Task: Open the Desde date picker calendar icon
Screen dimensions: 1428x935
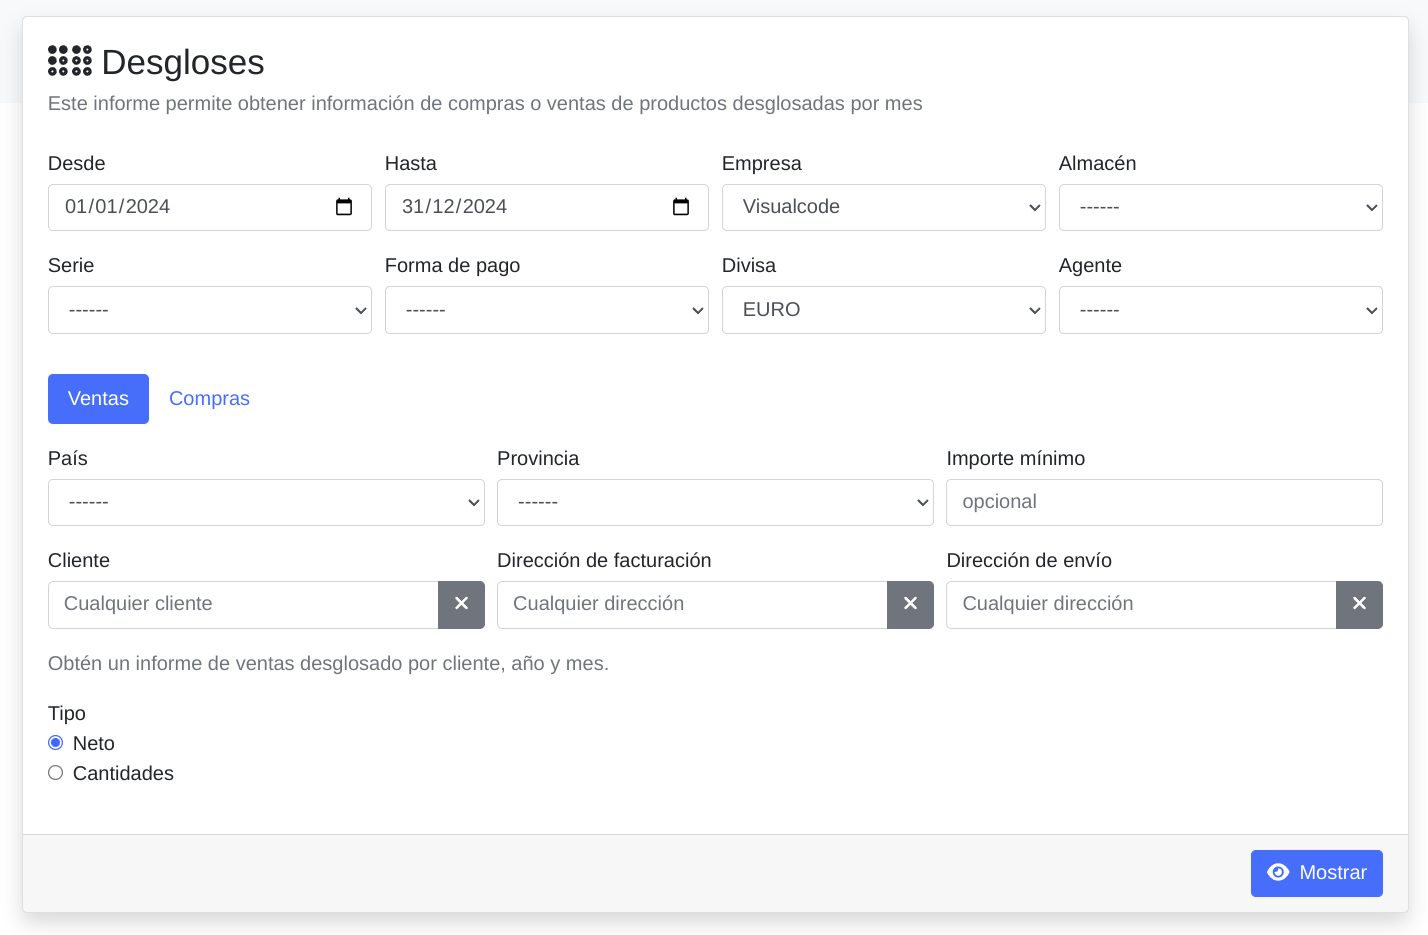Action: pos(344,207)
